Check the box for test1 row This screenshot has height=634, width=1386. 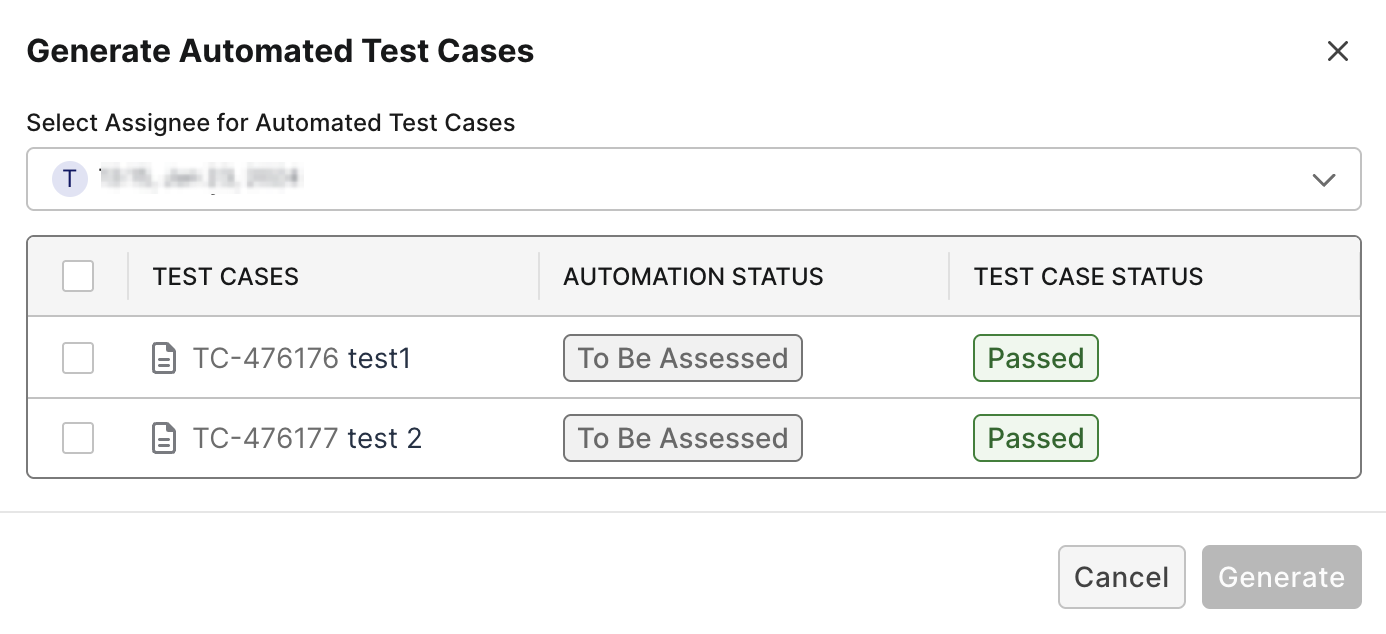click(x=78, y=358)
